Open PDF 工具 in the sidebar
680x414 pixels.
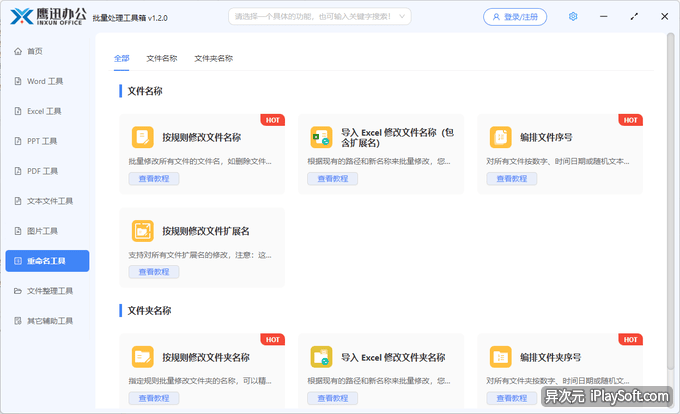pos(47,171)
